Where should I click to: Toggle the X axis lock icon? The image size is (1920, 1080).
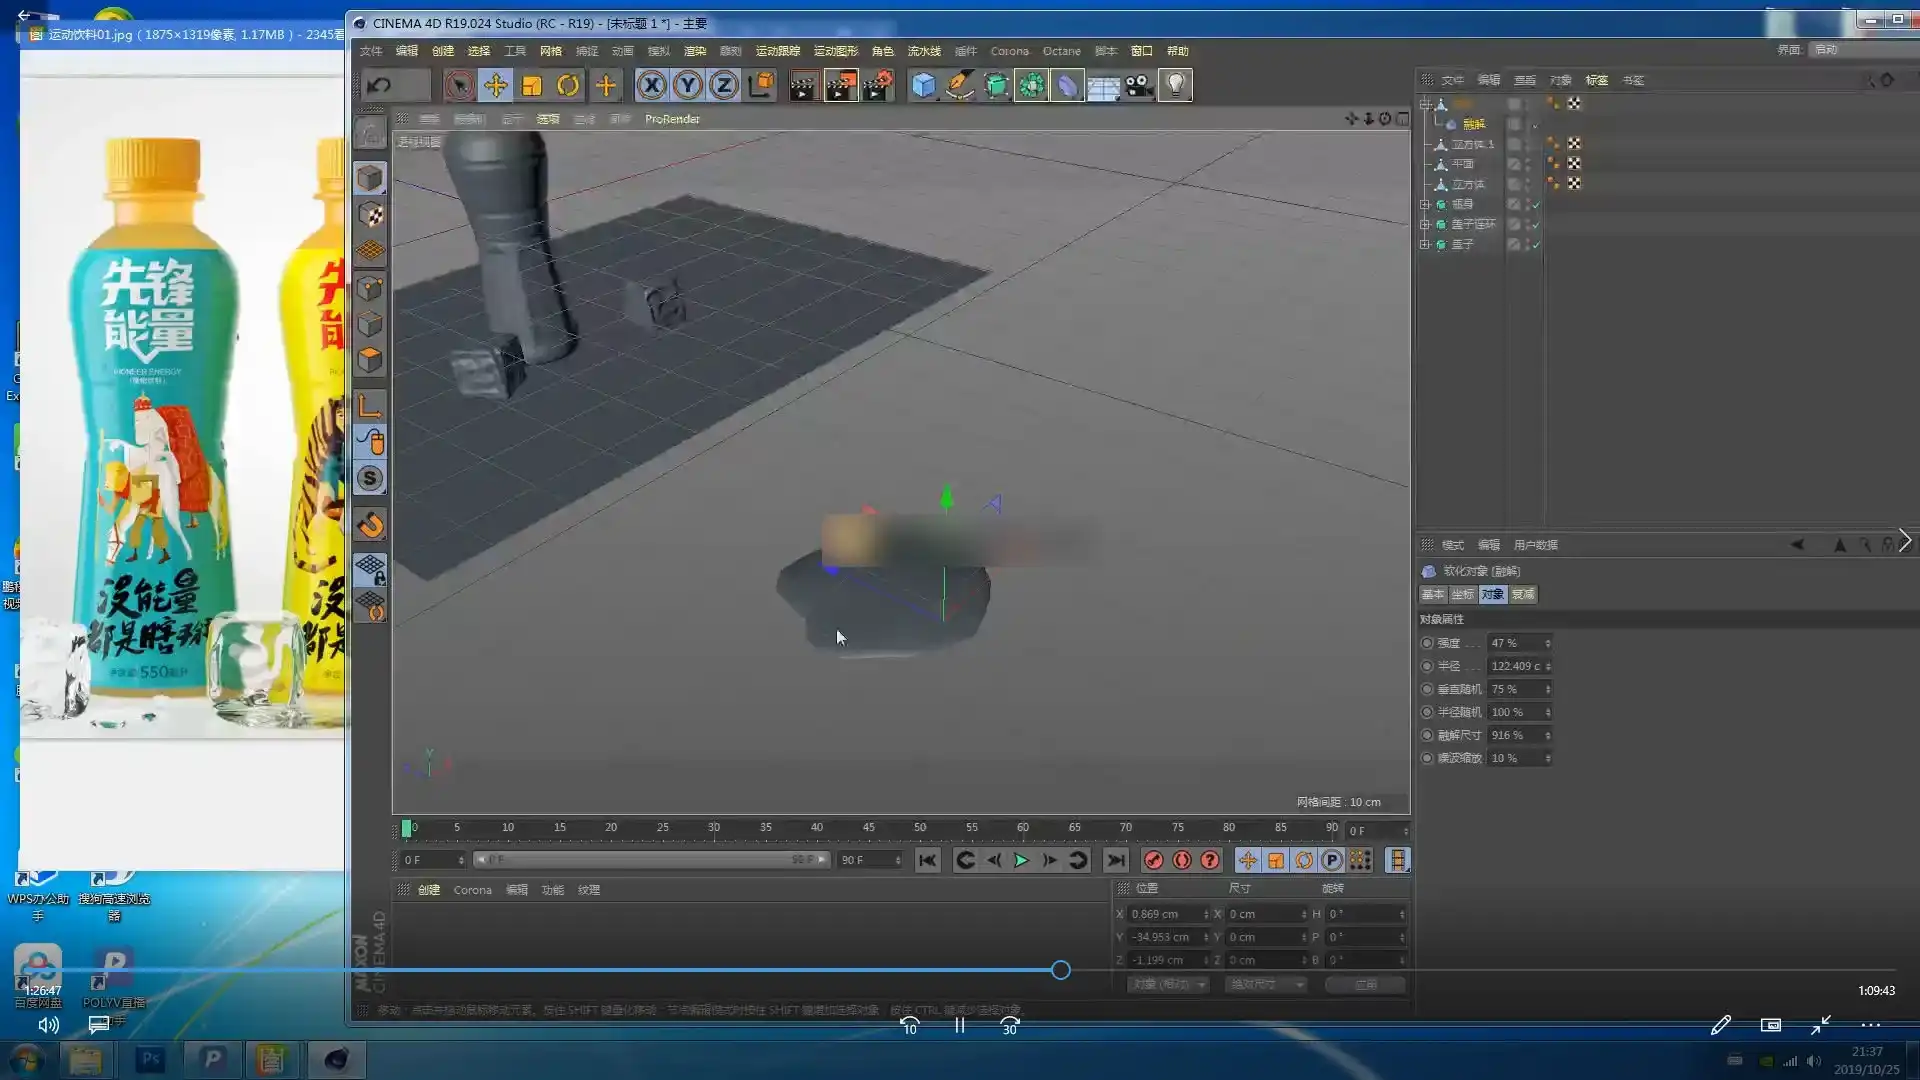coord(652,86)
